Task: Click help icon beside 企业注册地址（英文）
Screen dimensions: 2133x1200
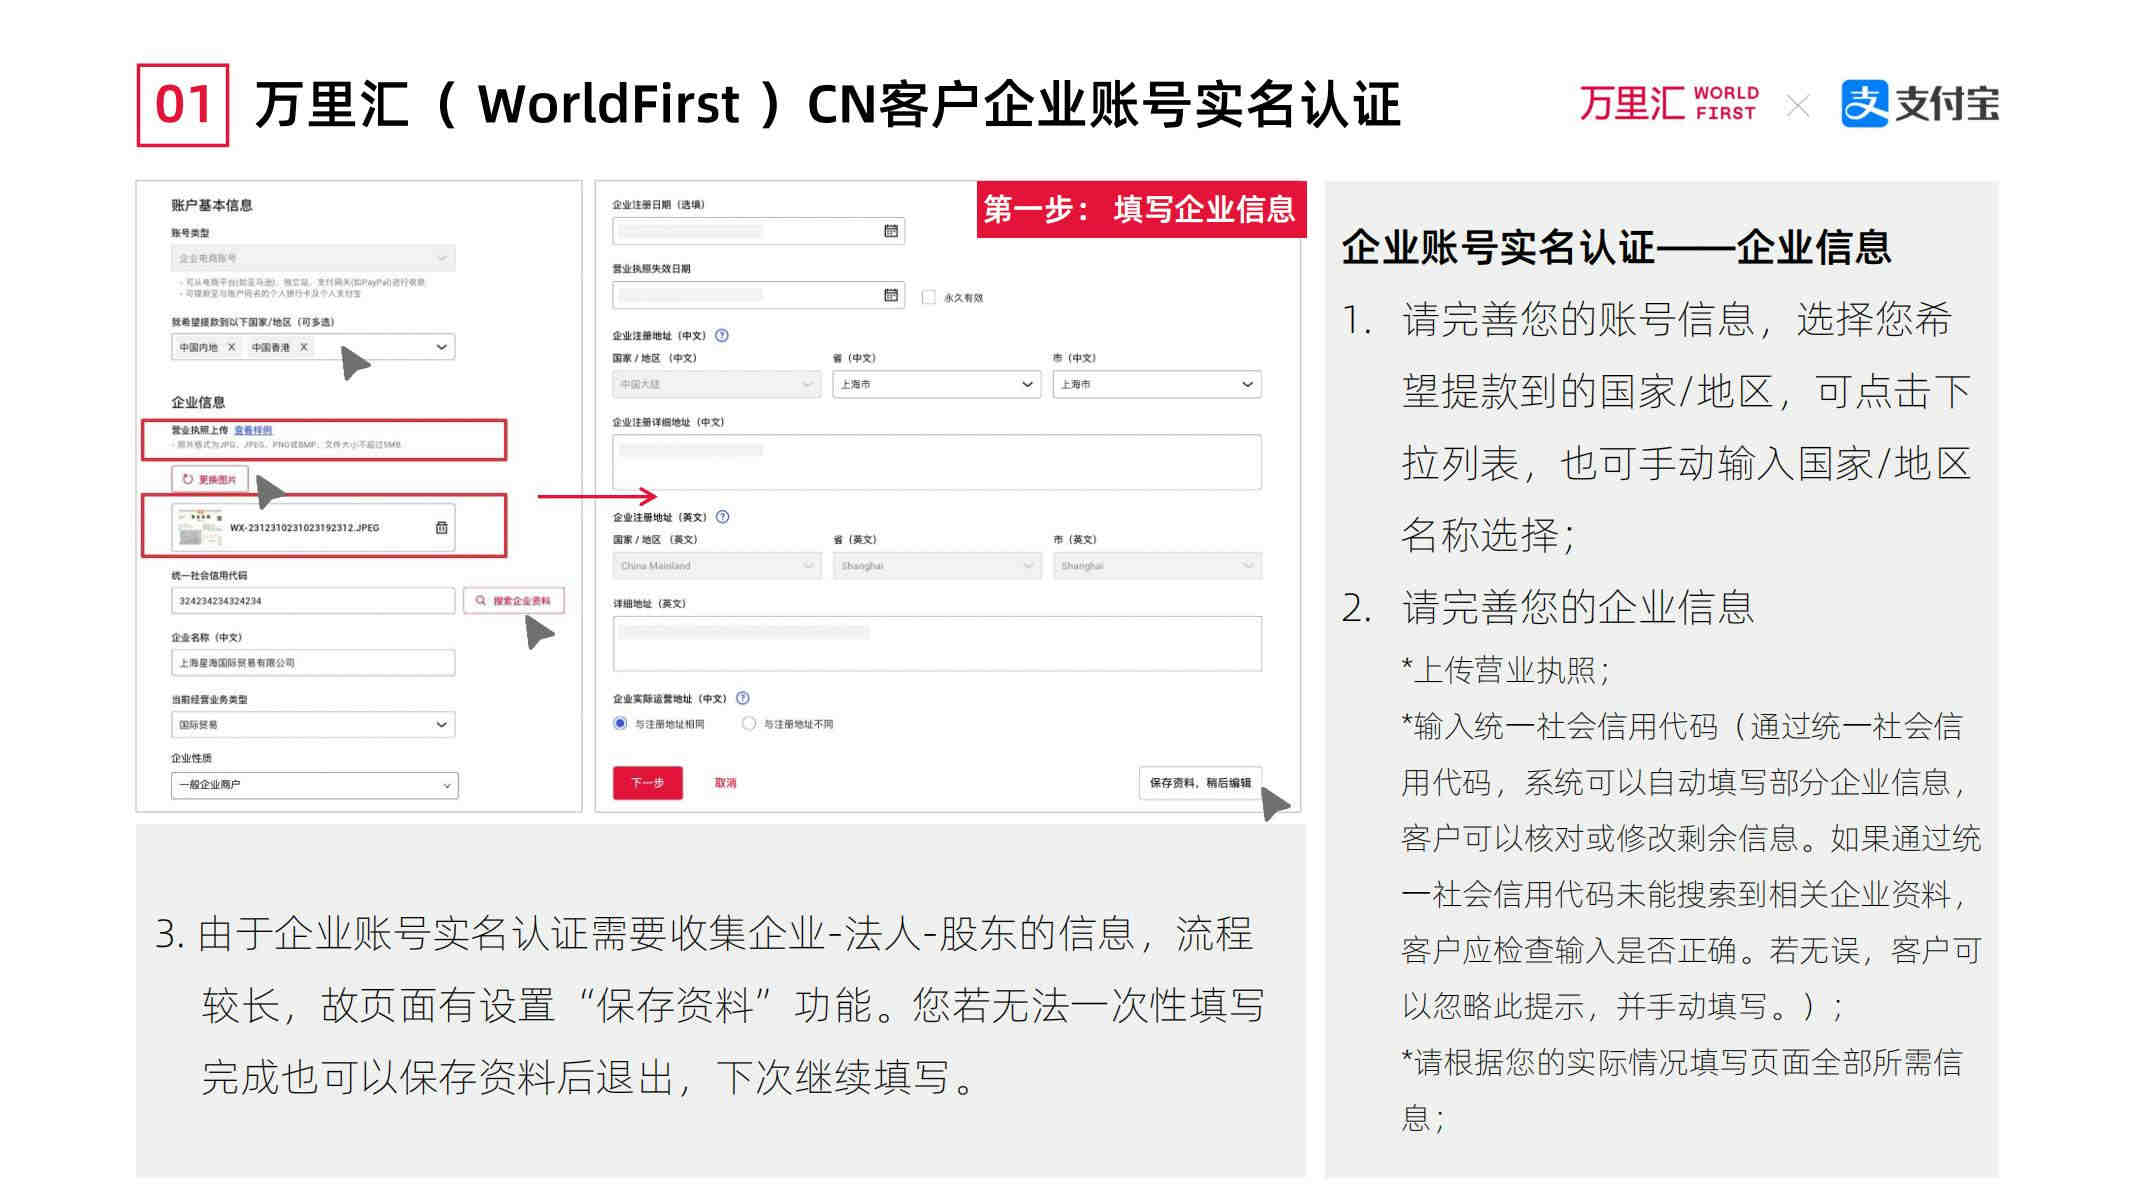Action: [723, 517]
